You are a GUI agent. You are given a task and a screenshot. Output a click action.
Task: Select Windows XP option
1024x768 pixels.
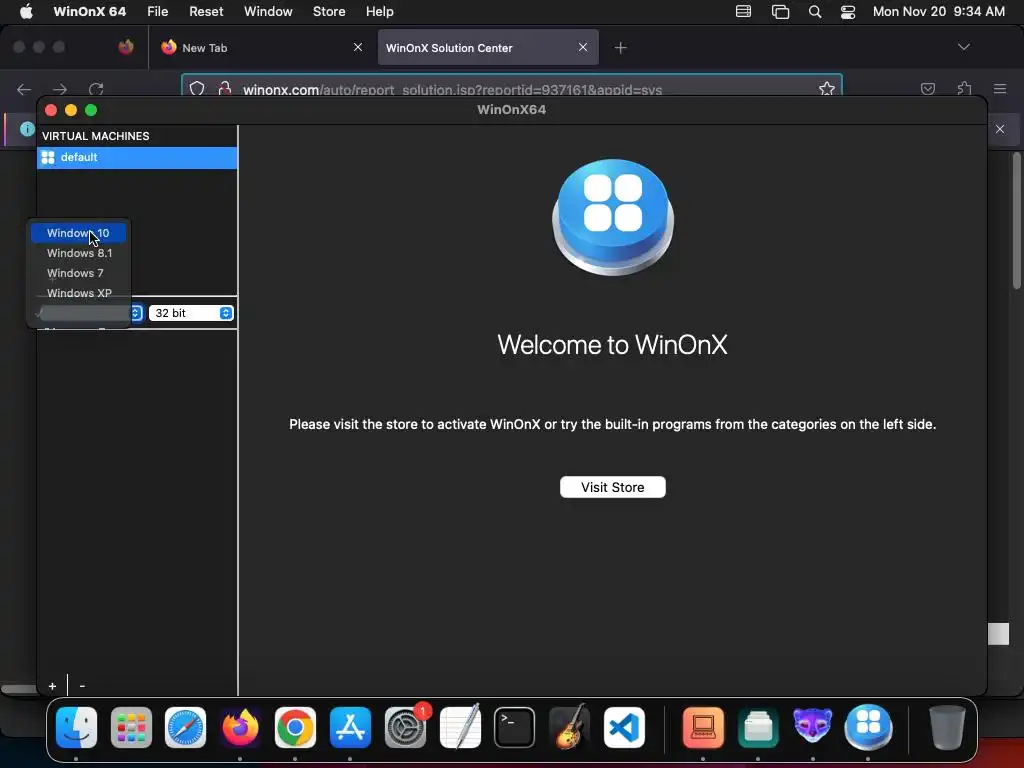(x=78, y=293)
